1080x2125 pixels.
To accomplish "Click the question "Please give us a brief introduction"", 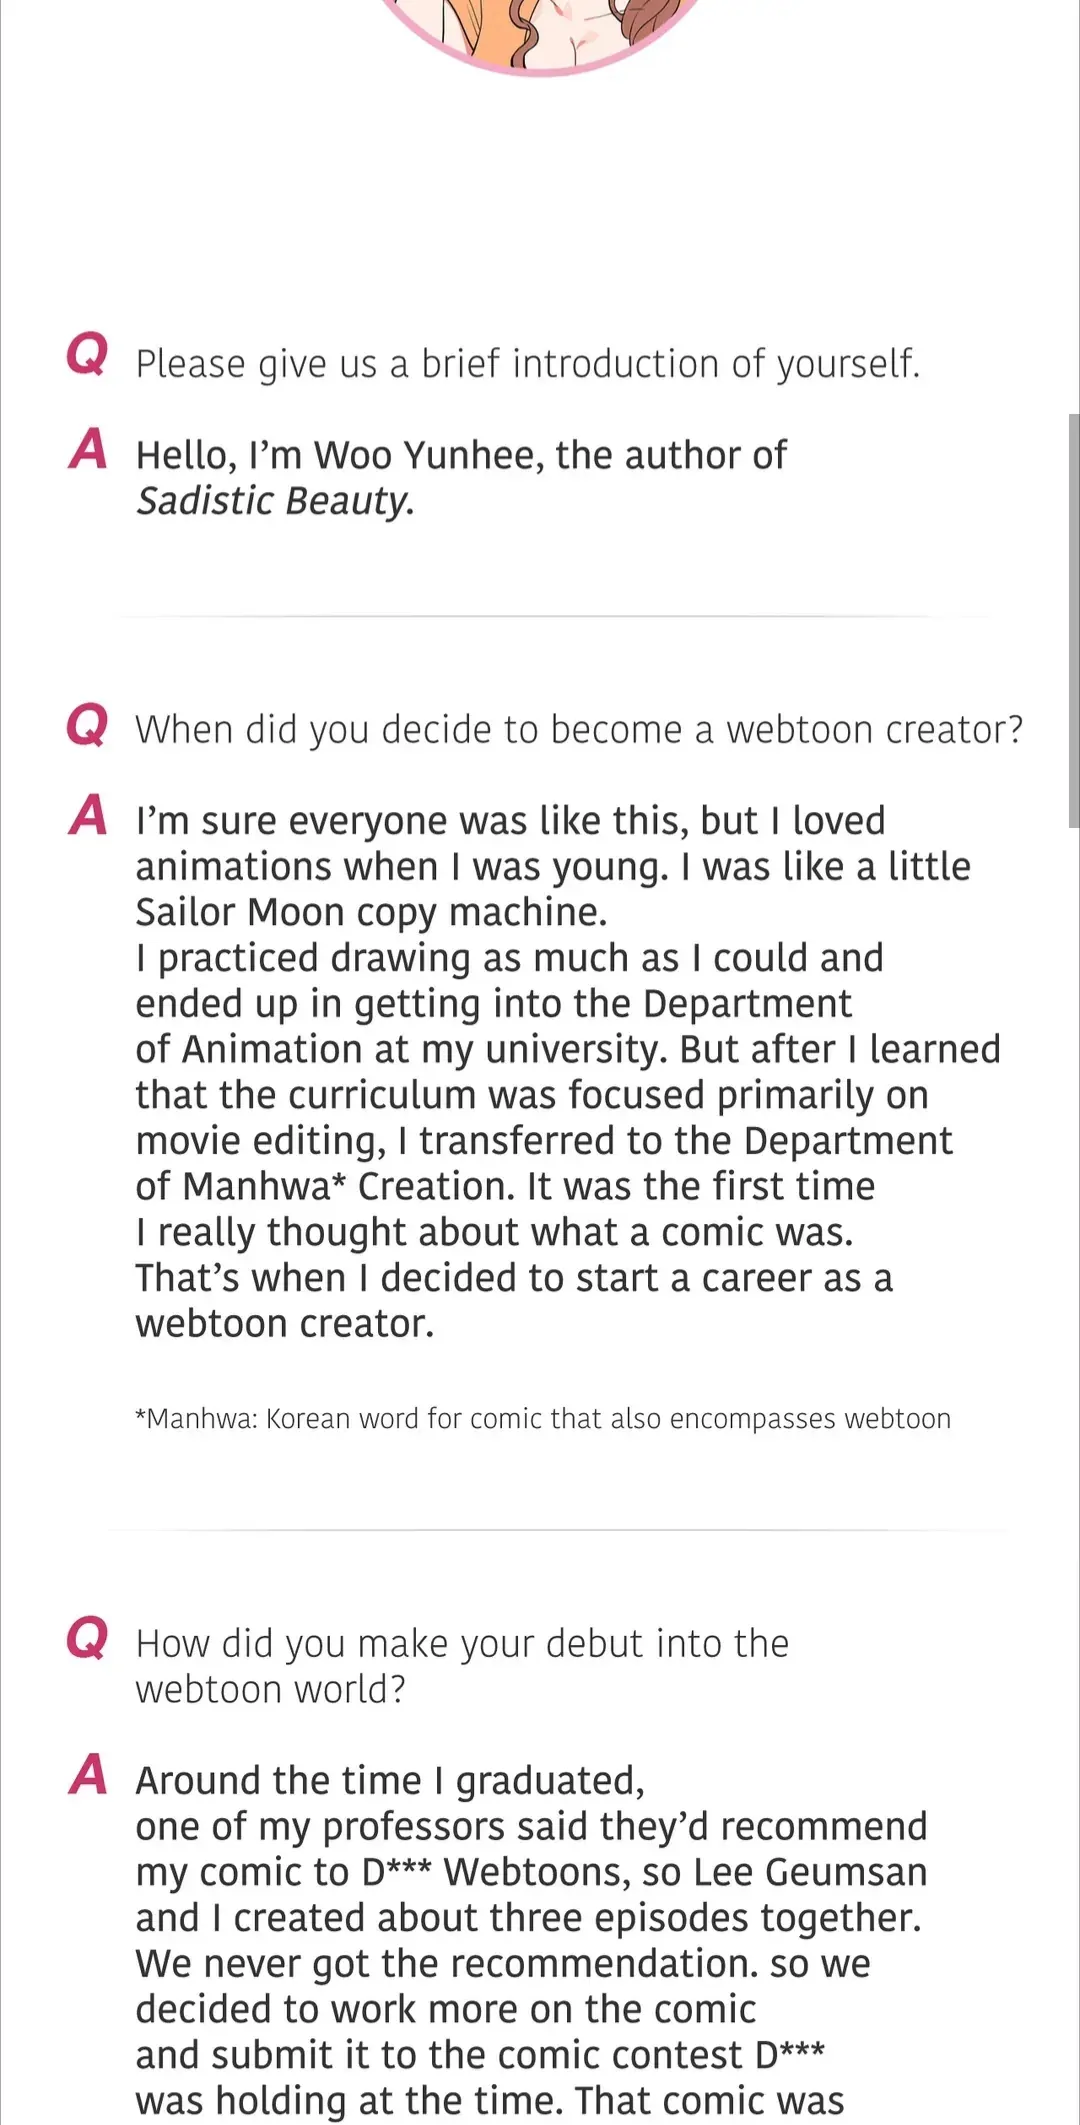I will pyautogui.click(x=527, y=364).
